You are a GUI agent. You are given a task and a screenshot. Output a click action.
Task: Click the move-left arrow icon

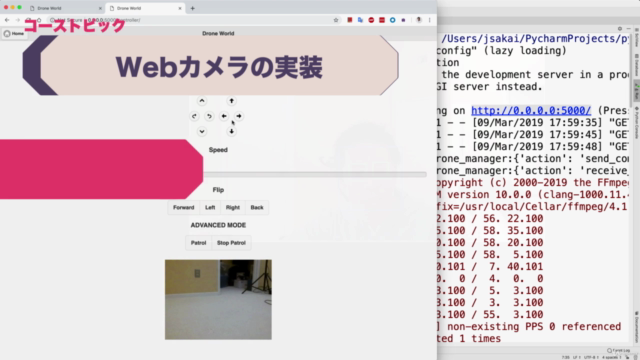coord(224,116)
